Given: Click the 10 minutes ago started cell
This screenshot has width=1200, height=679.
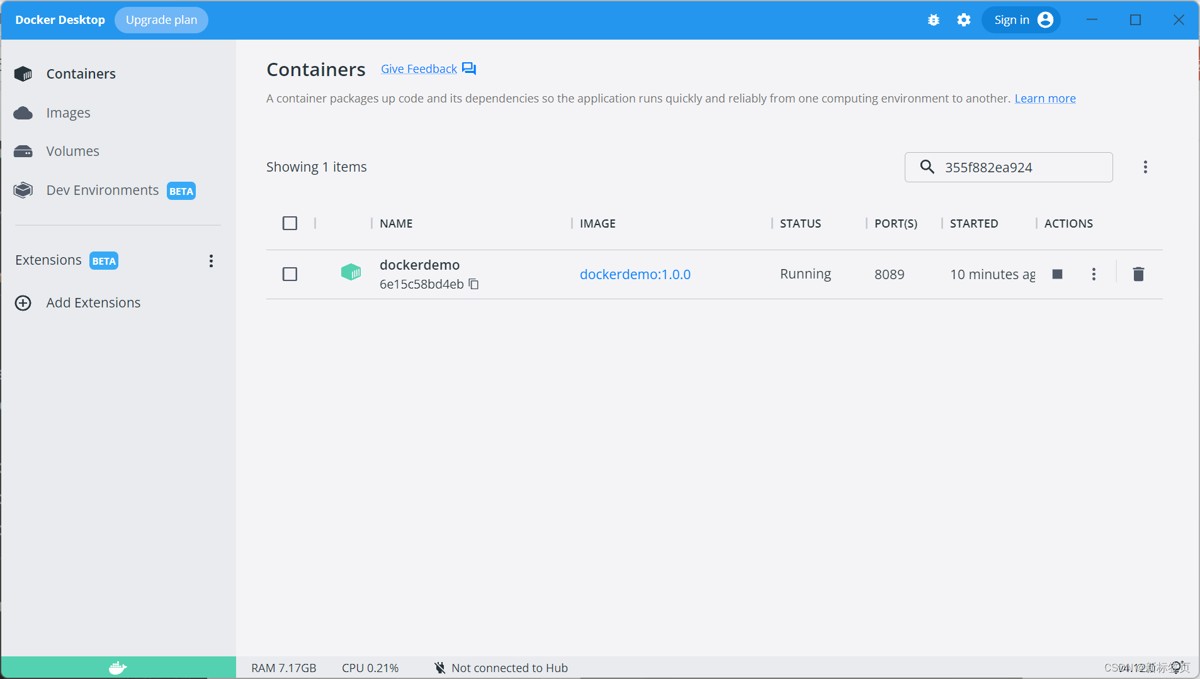Looking at the screenshot, I should tap(992, 274).
